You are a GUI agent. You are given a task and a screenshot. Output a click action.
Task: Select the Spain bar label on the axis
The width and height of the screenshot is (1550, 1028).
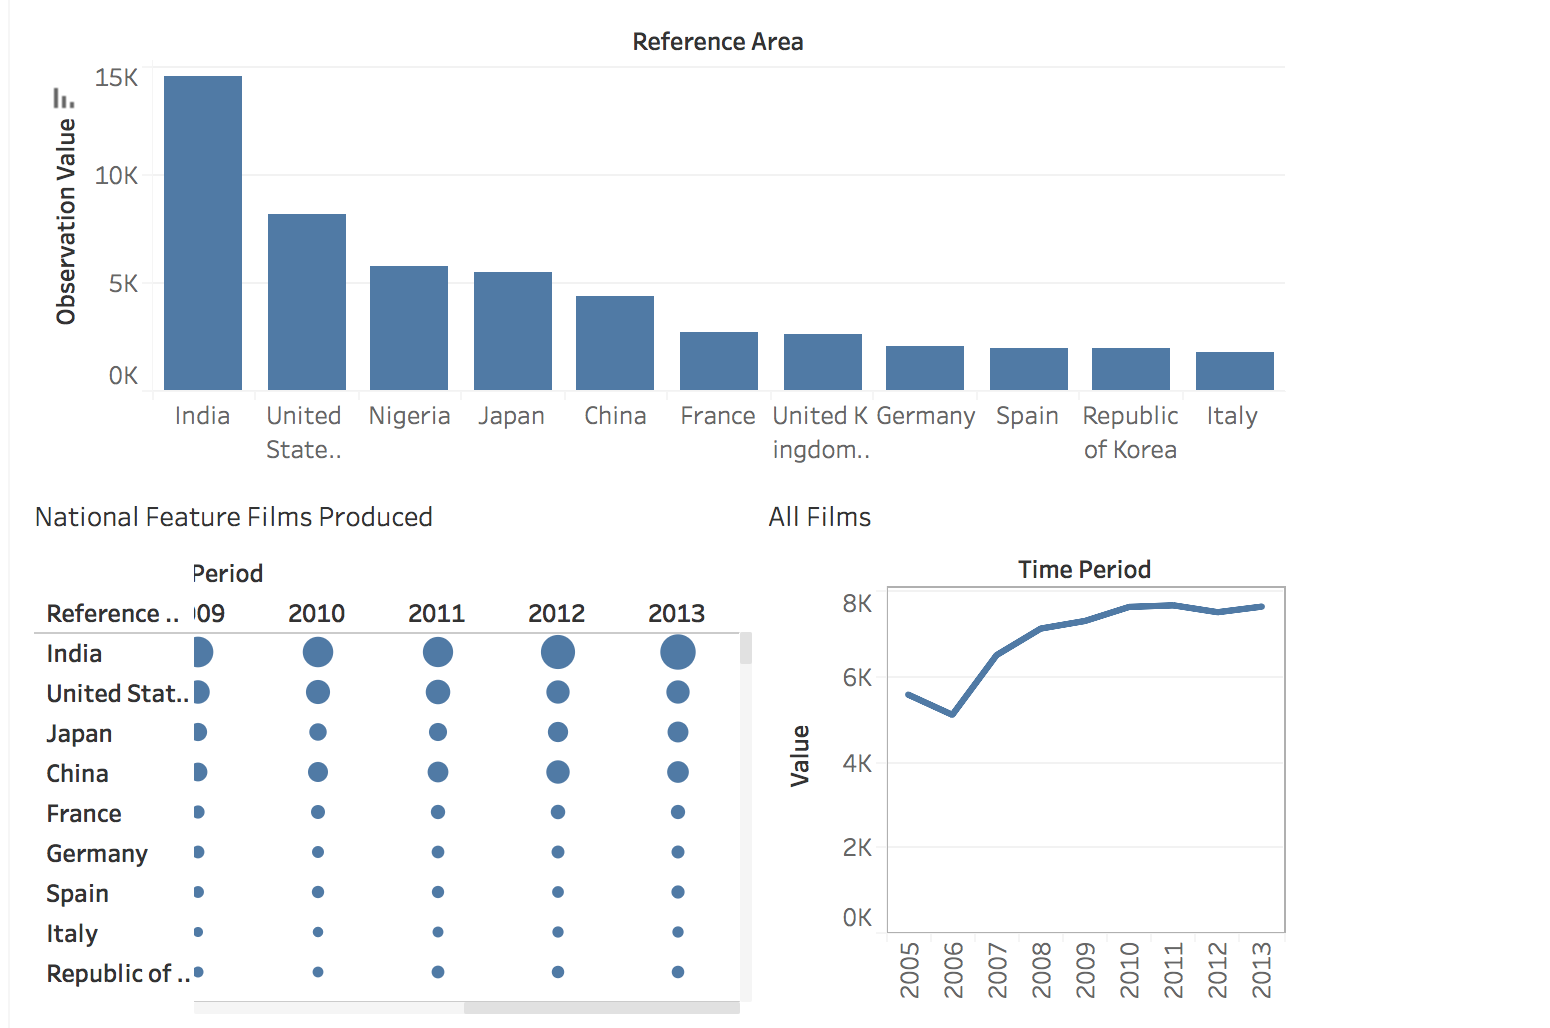pyautogui.click(x=1027, y=416)
